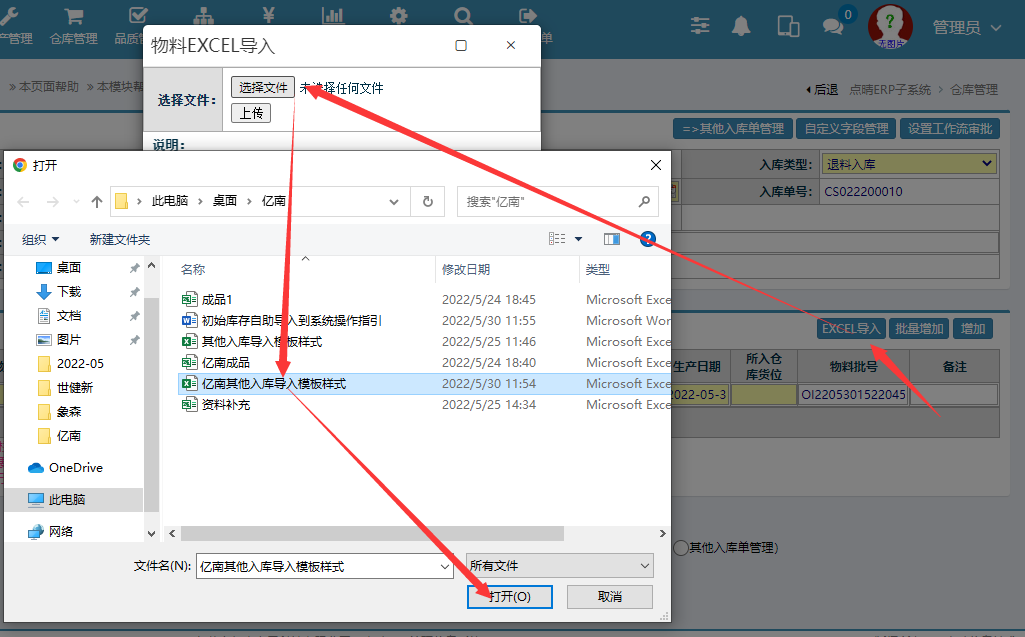This screenshot has height=637, width=1025.
Task: Refresh the file dialog folder view
Action: click(427, 201)
